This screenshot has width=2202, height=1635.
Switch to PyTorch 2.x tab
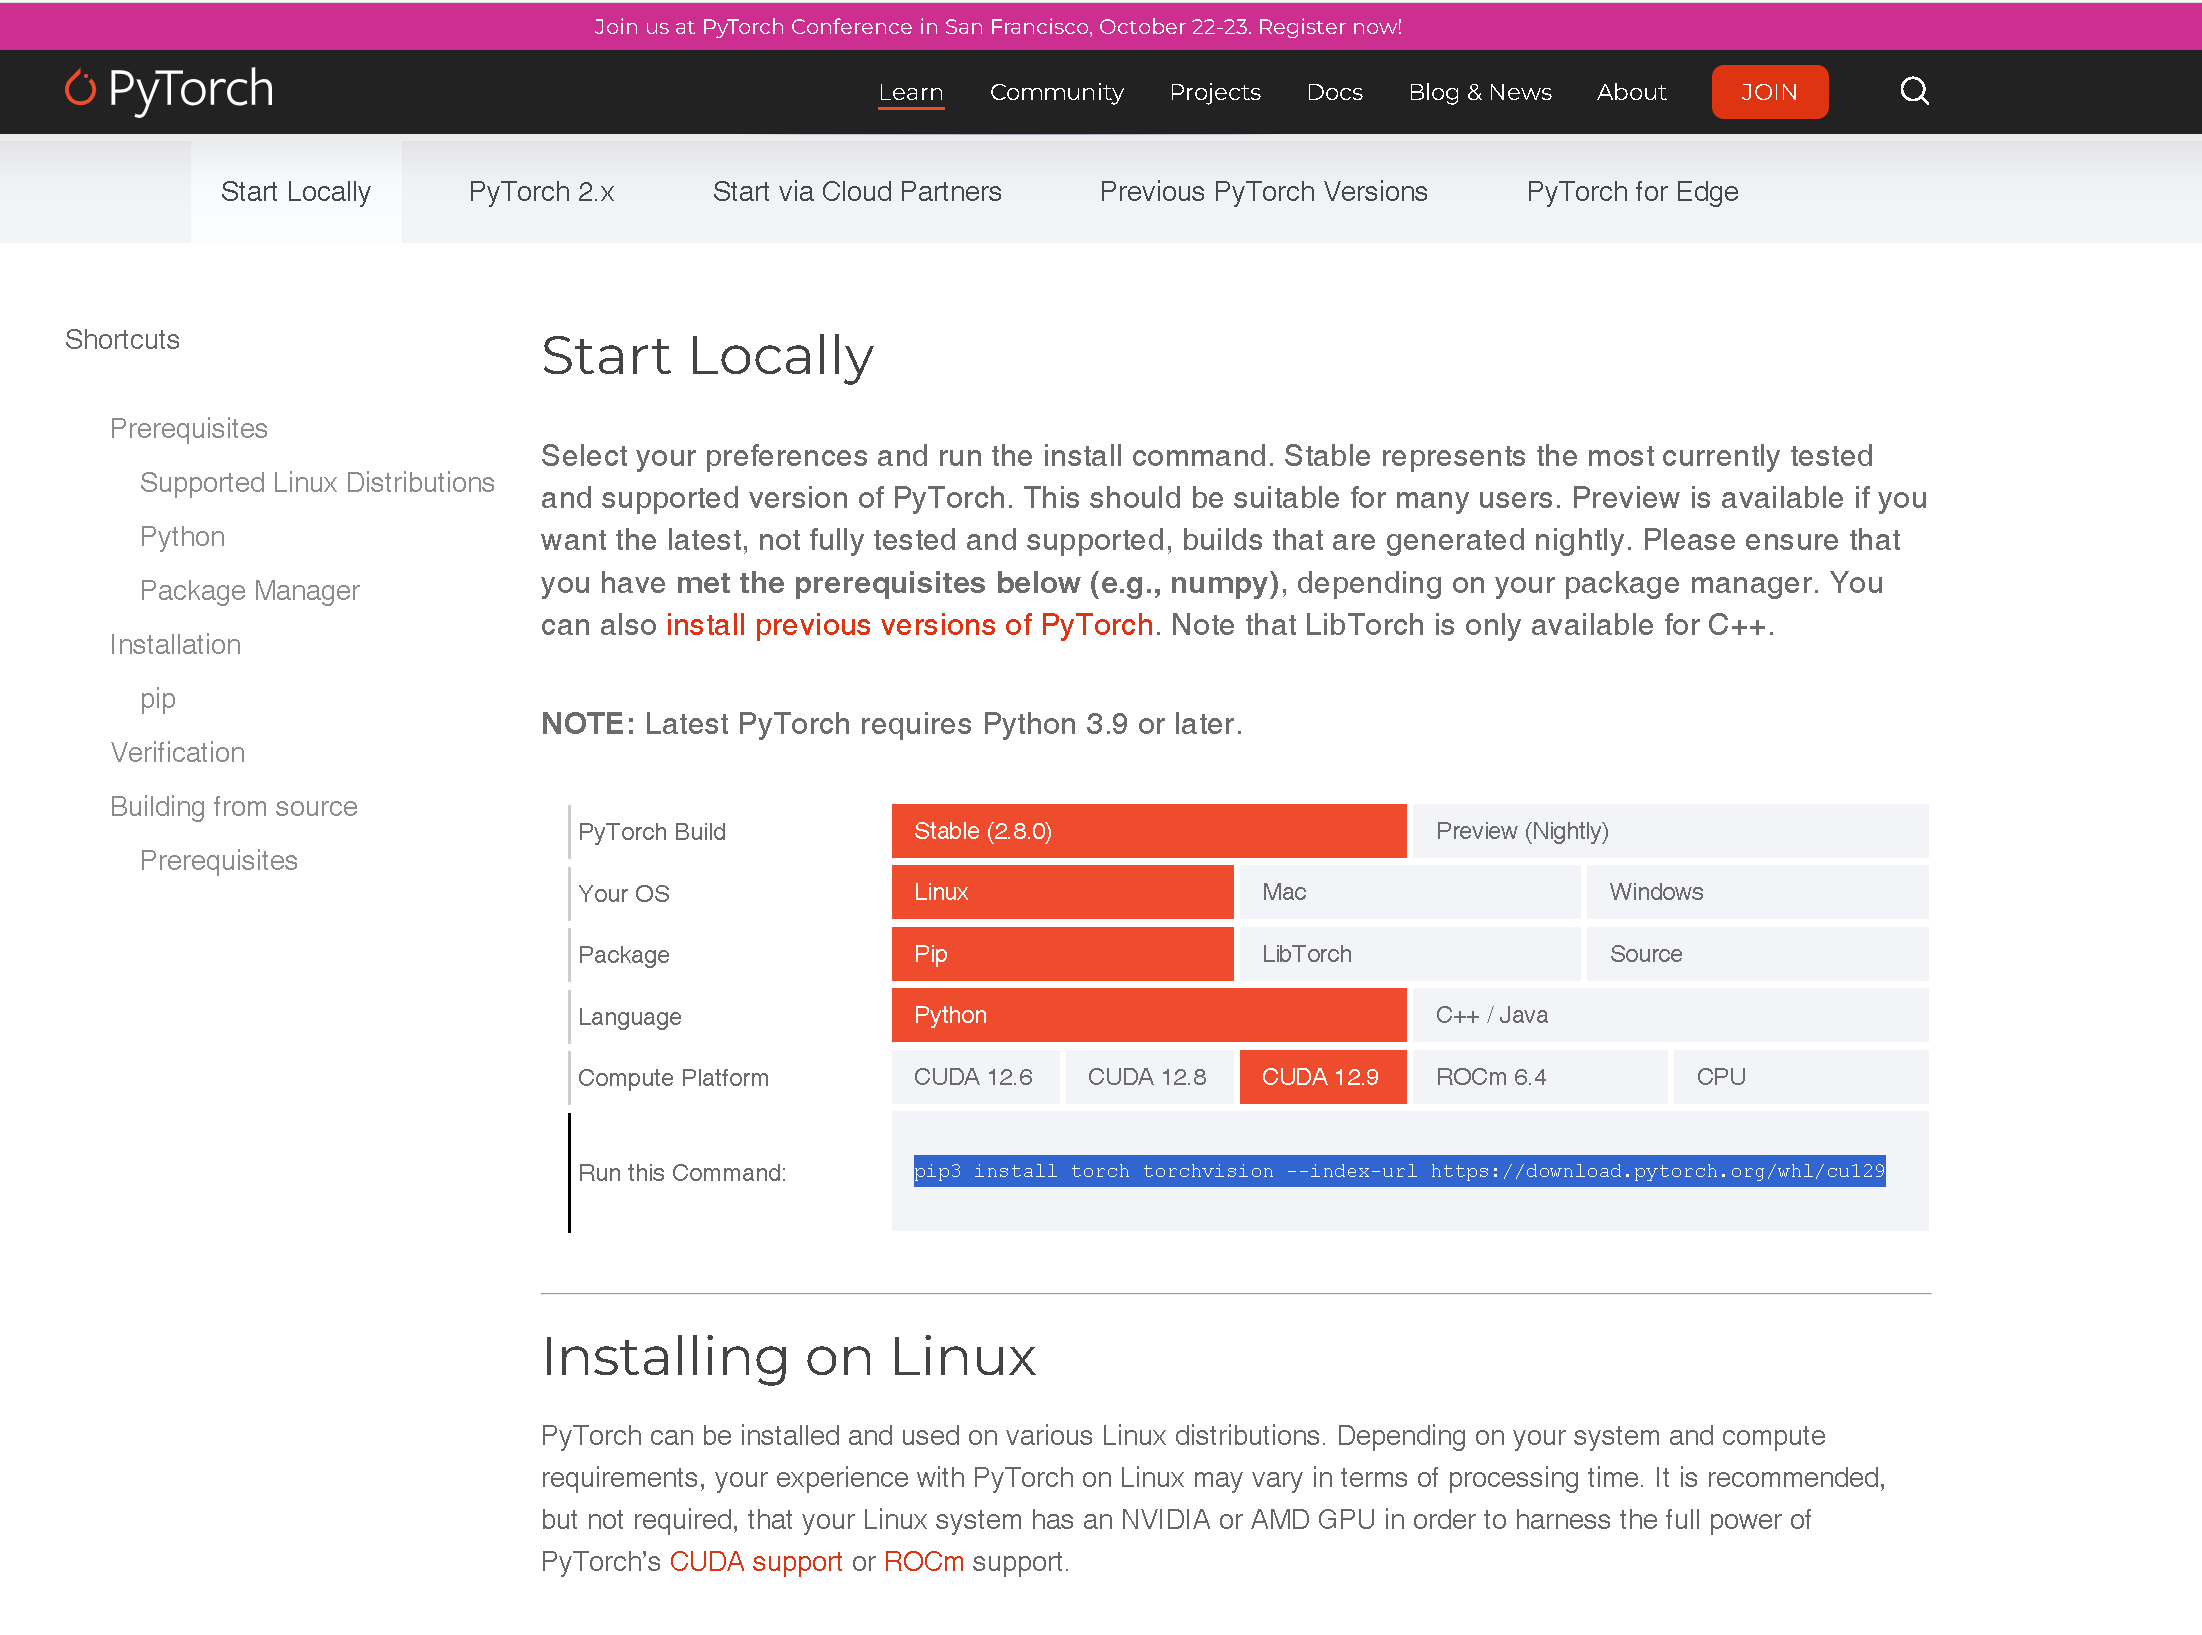coord(541,191)
